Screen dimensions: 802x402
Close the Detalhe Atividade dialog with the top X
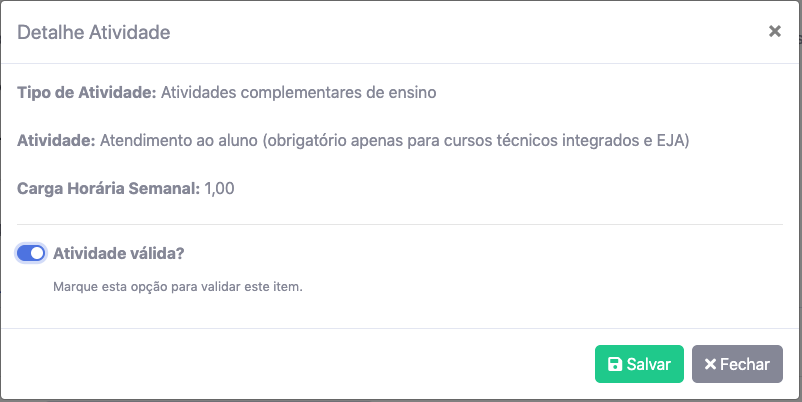(774, 32)
